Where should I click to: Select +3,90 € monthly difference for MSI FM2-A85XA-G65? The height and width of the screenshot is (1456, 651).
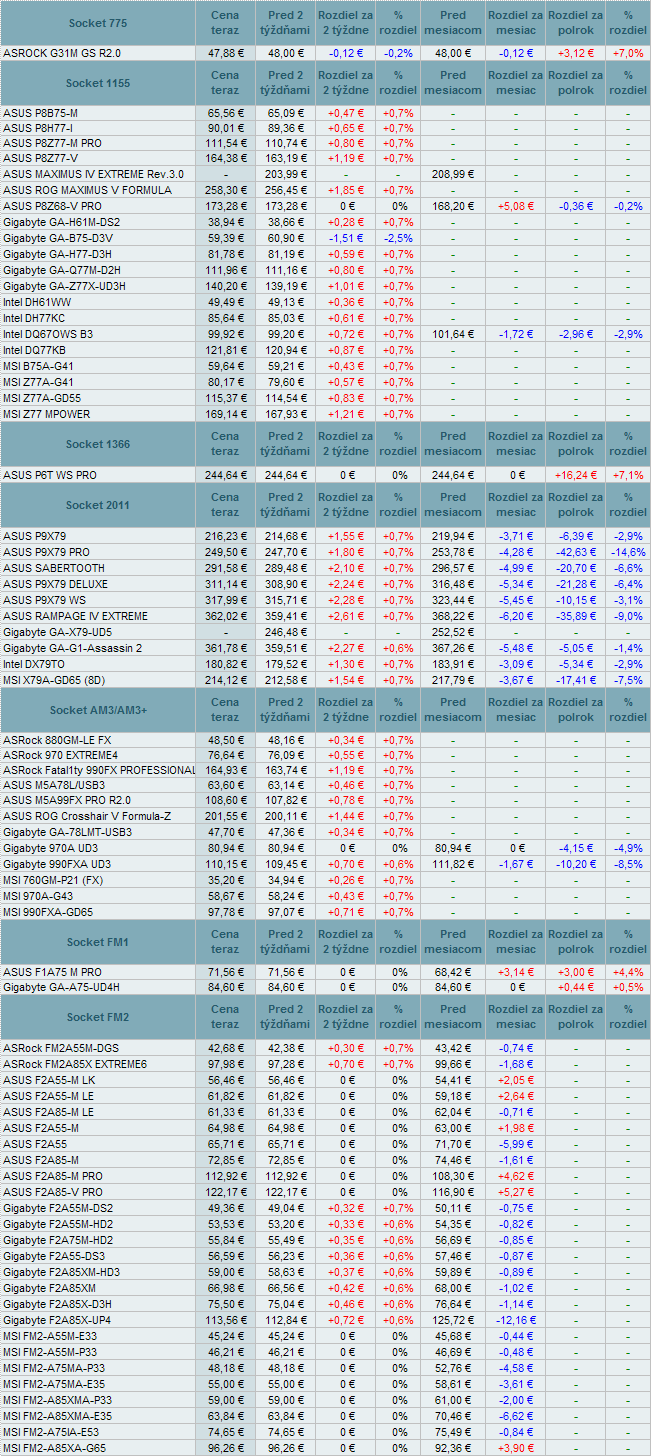pos(516,1448)
